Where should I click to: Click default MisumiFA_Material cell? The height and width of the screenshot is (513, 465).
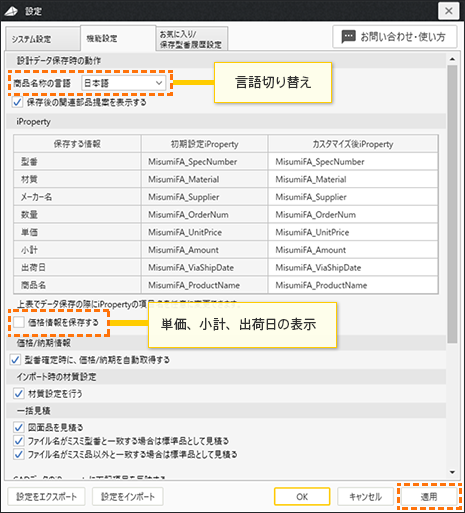coord(204,179)
